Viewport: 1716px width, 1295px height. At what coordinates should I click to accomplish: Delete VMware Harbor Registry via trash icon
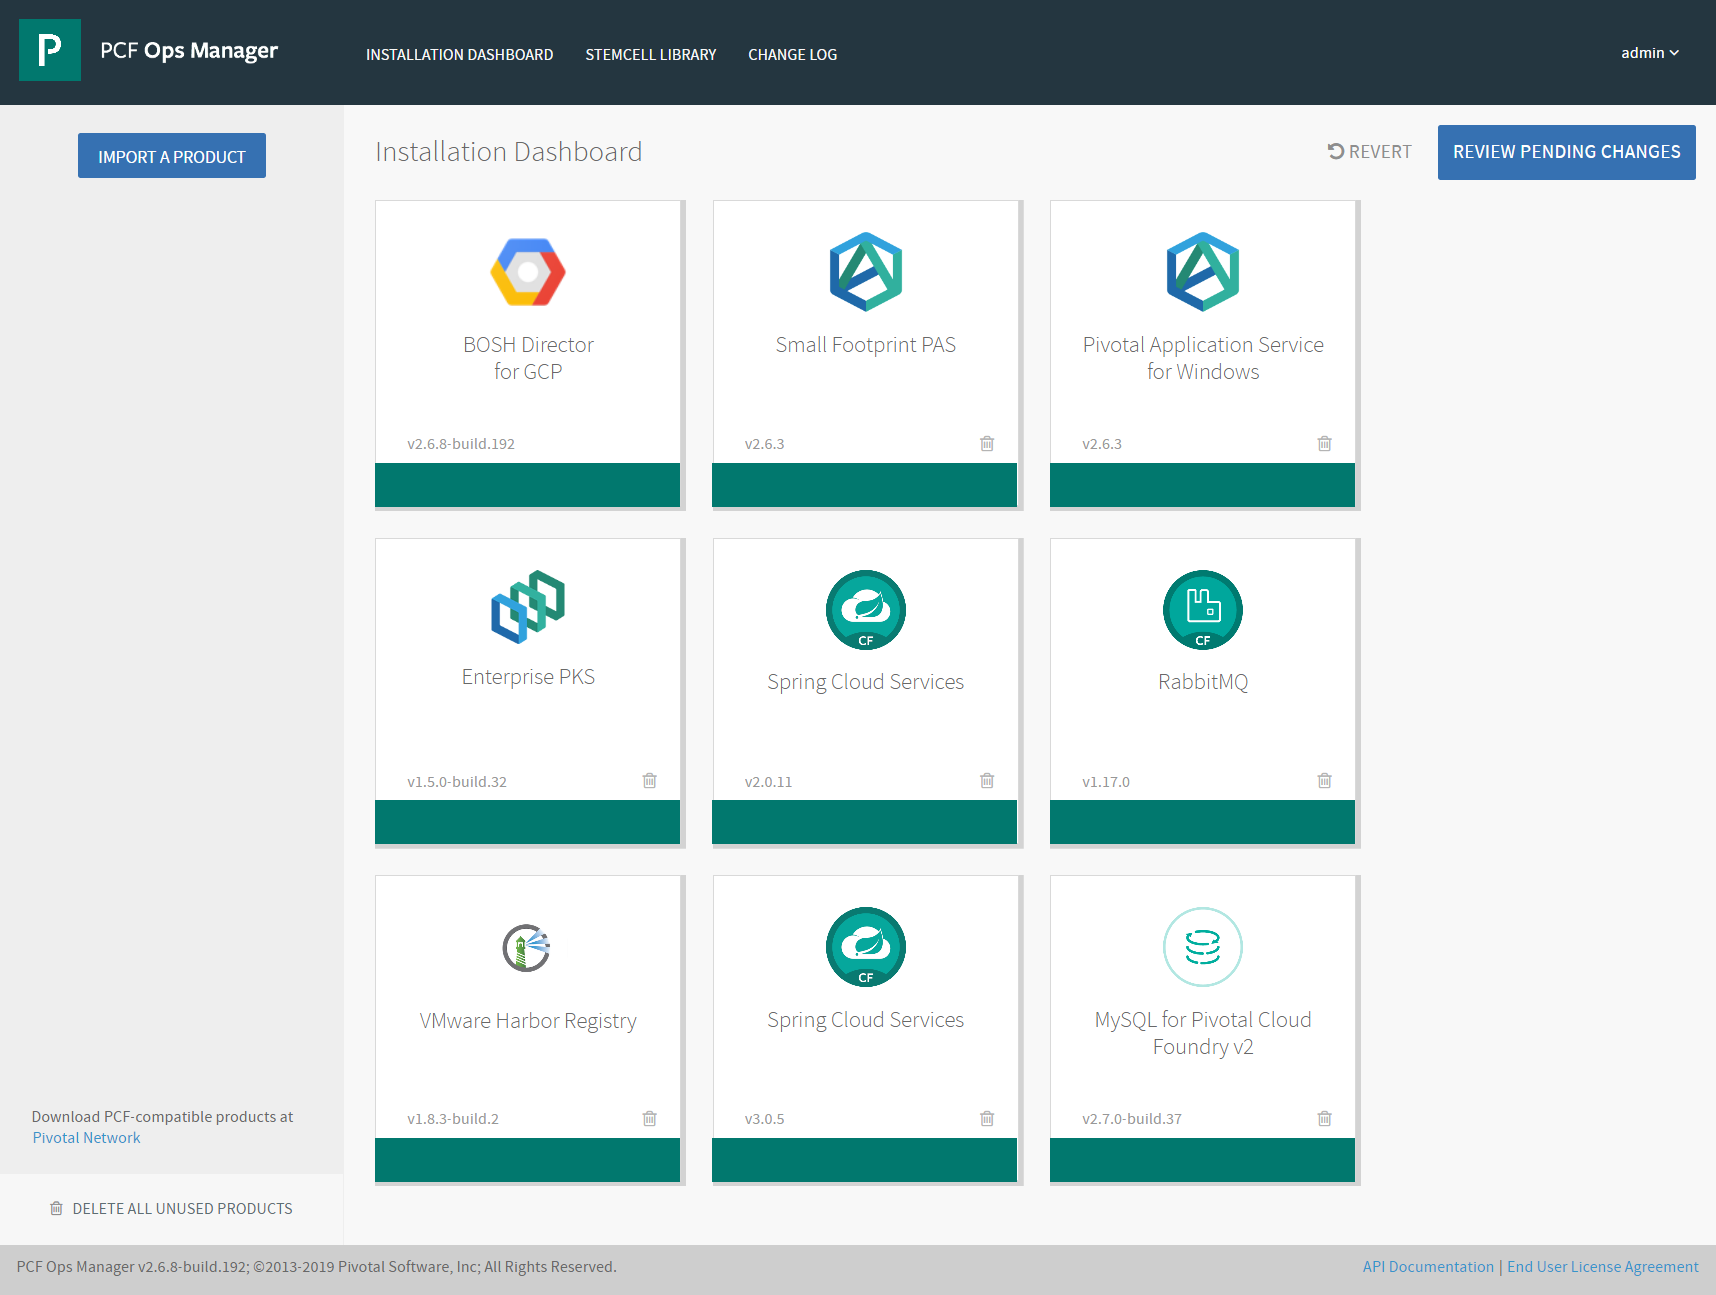click(649, 1118)
